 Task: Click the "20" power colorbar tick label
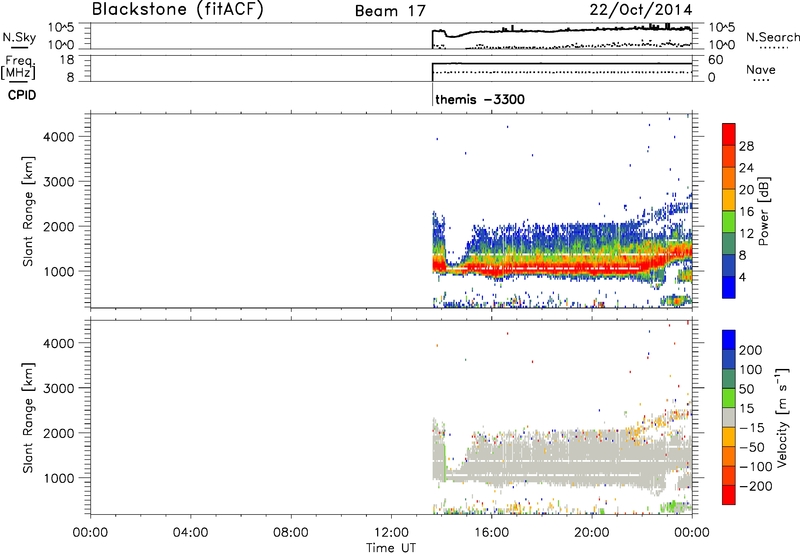(x=746, y=190)
